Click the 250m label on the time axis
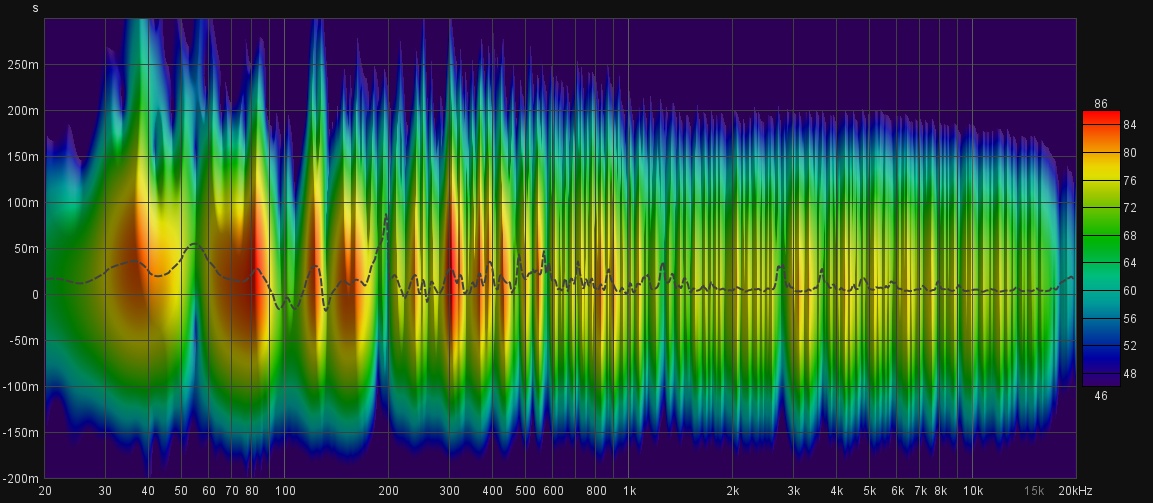The width and height of the screenshot is (1153, 503). [24, 65]
